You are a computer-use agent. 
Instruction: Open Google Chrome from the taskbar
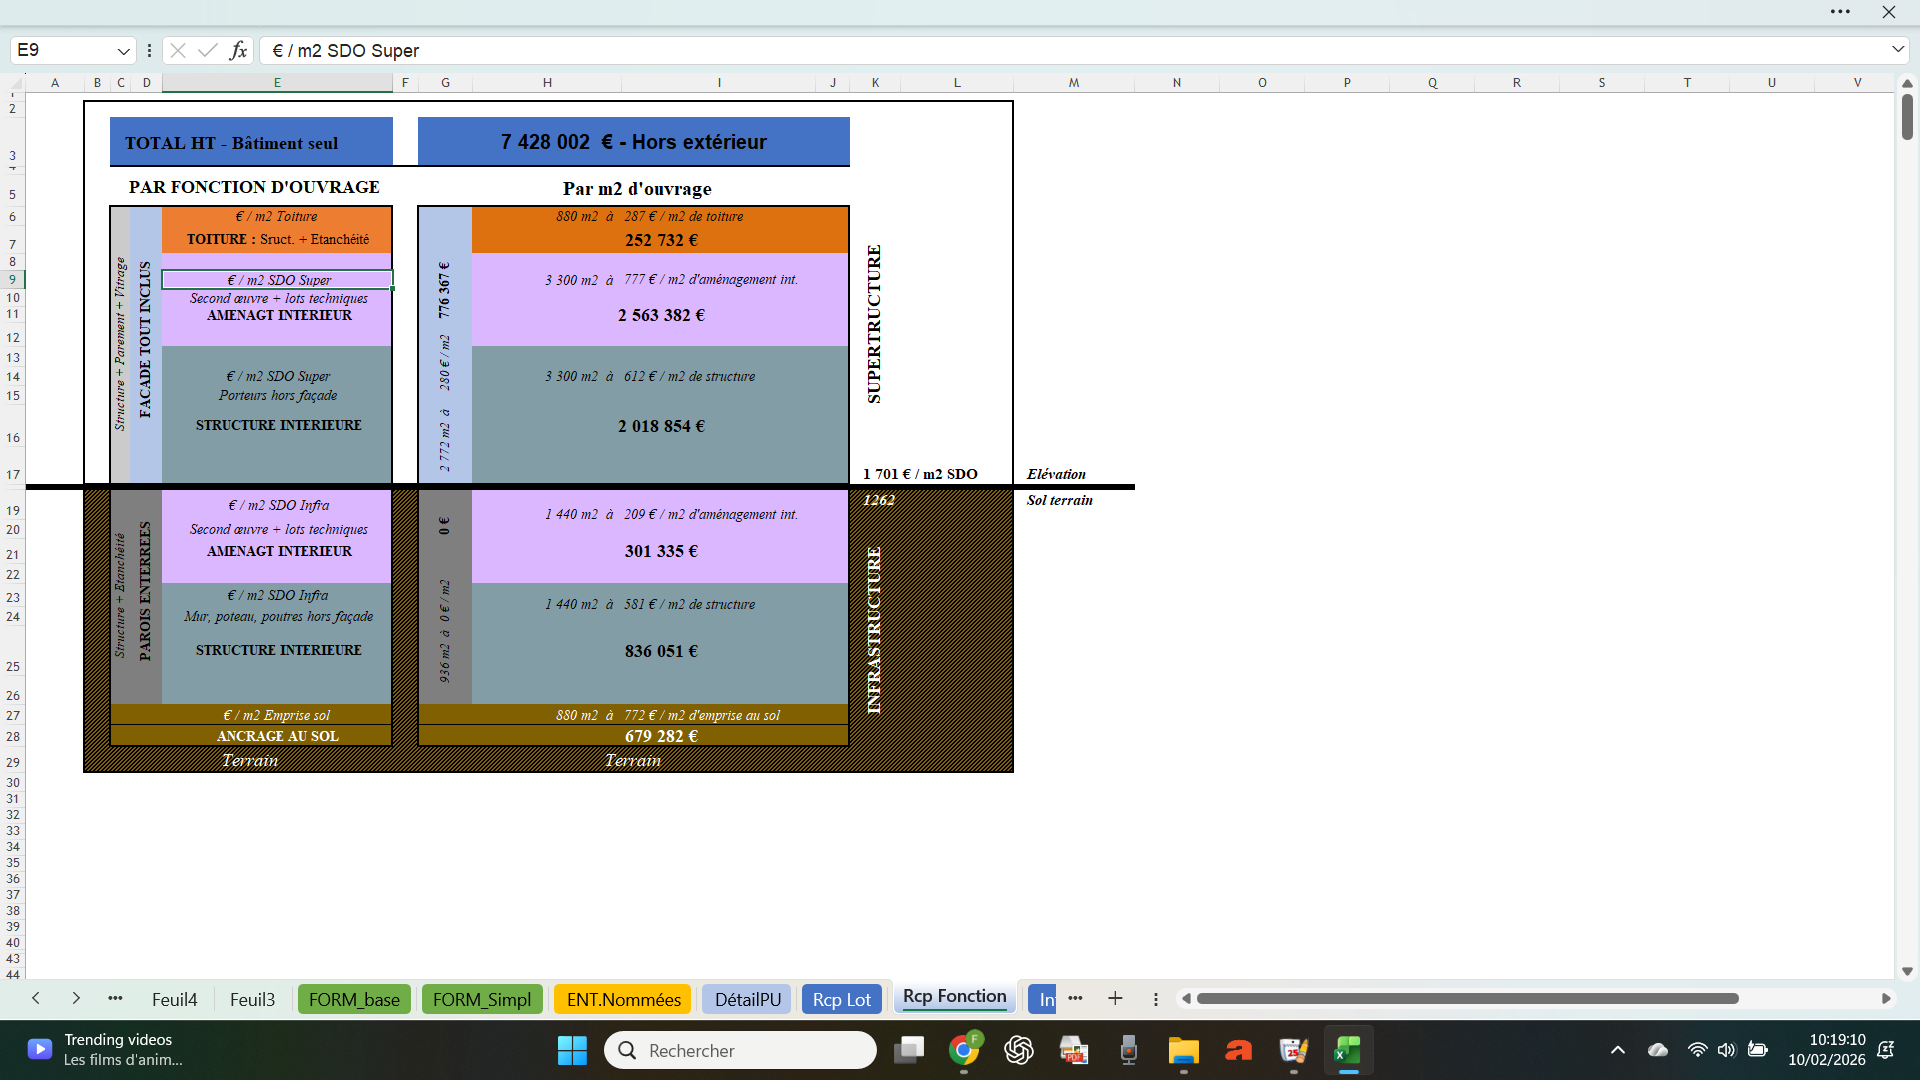964,1050
